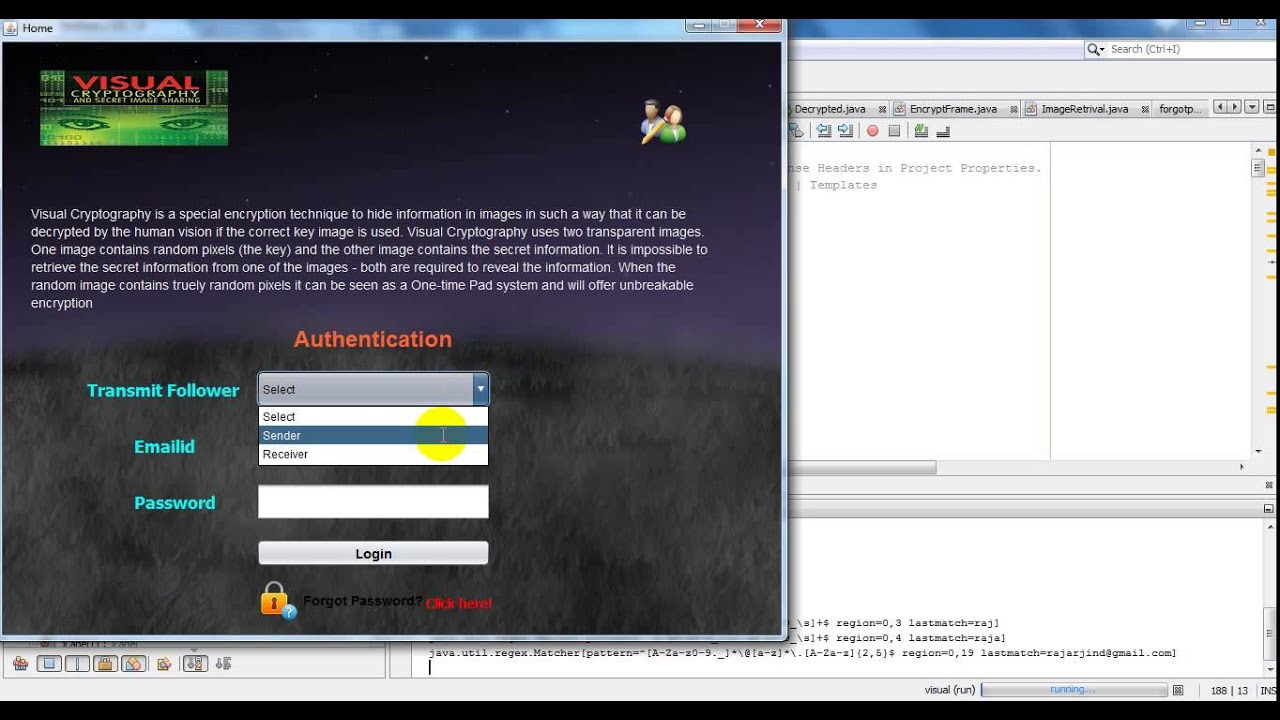
Task: Click the red macro record button
Action: (x=872, y=131)
